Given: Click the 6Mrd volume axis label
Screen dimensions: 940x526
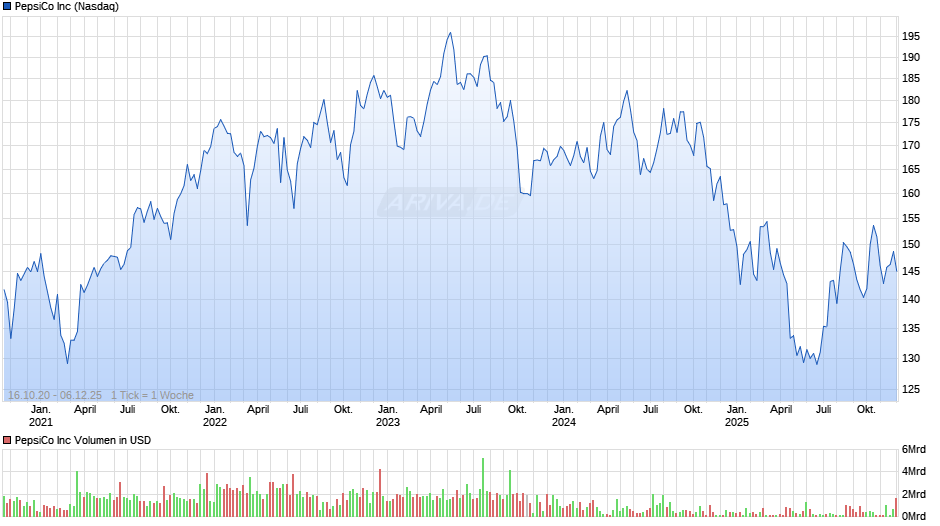Looking at the screenshot, I should (914, 450).
